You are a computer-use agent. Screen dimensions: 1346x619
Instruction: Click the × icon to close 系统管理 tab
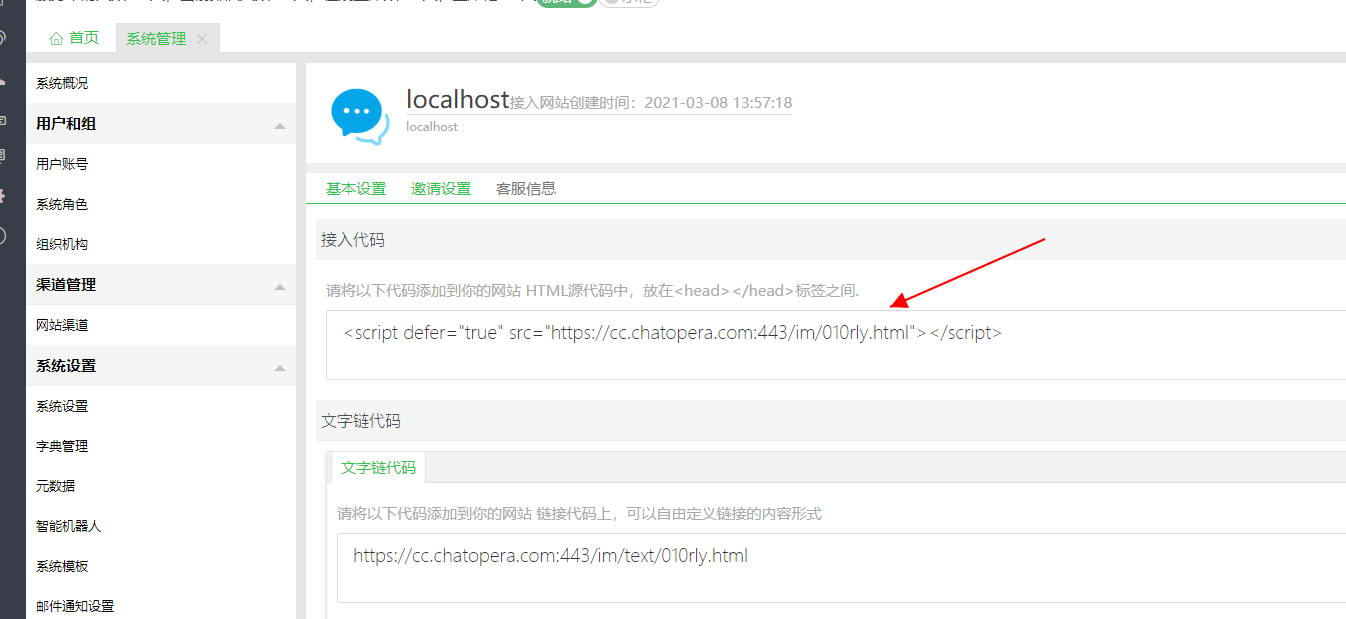[x=202, y=38]
